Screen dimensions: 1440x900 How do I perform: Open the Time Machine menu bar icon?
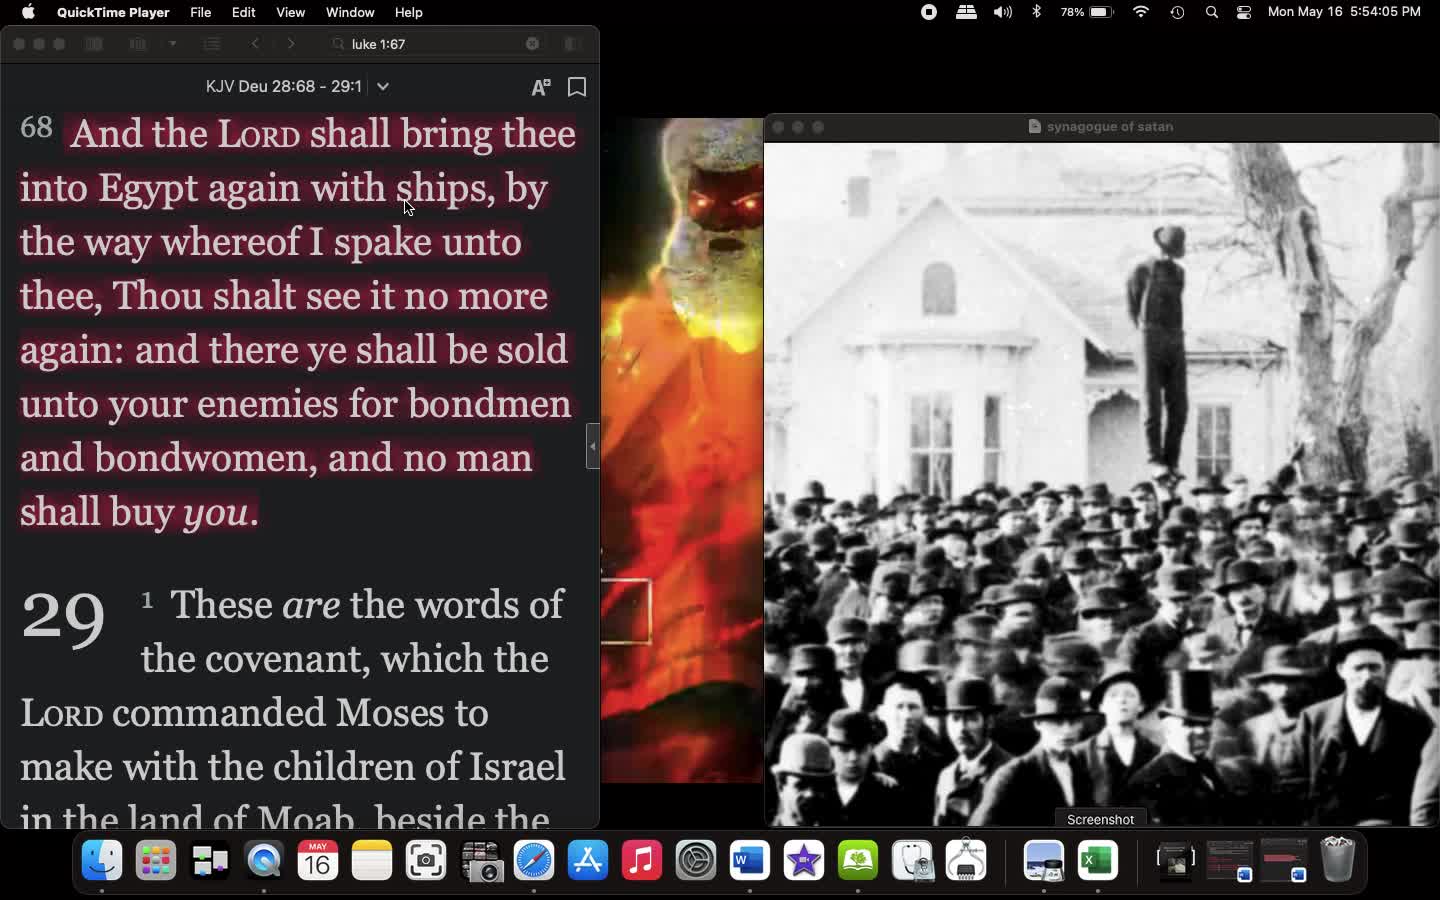(x=1177, y=12)
